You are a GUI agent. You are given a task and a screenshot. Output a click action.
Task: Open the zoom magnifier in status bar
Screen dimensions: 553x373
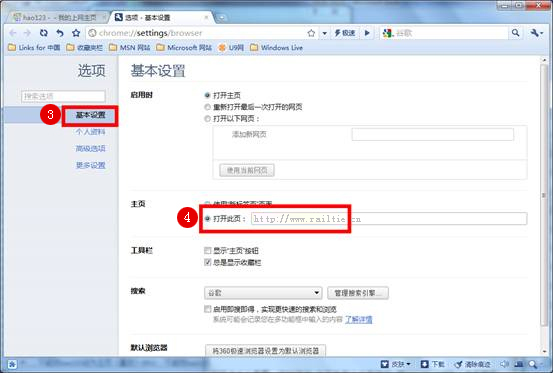(x=534, y=364)
